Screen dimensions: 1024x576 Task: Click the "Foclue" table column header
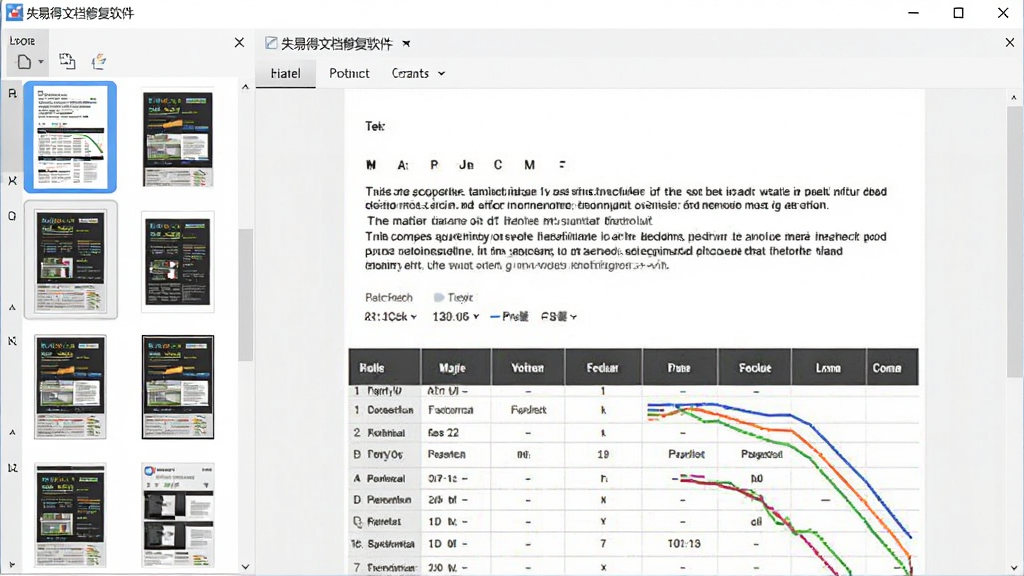click(x=755, y=368)
